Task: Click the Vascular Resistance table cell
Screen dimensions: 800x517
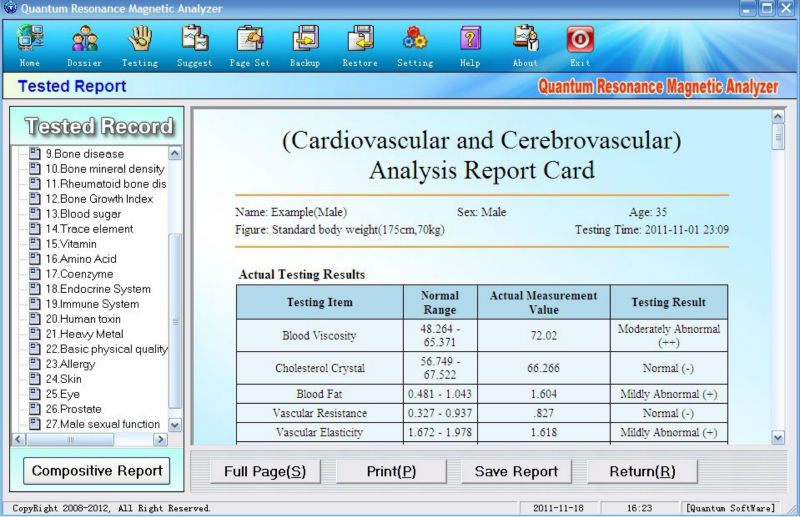Action: tap(319, 413)
